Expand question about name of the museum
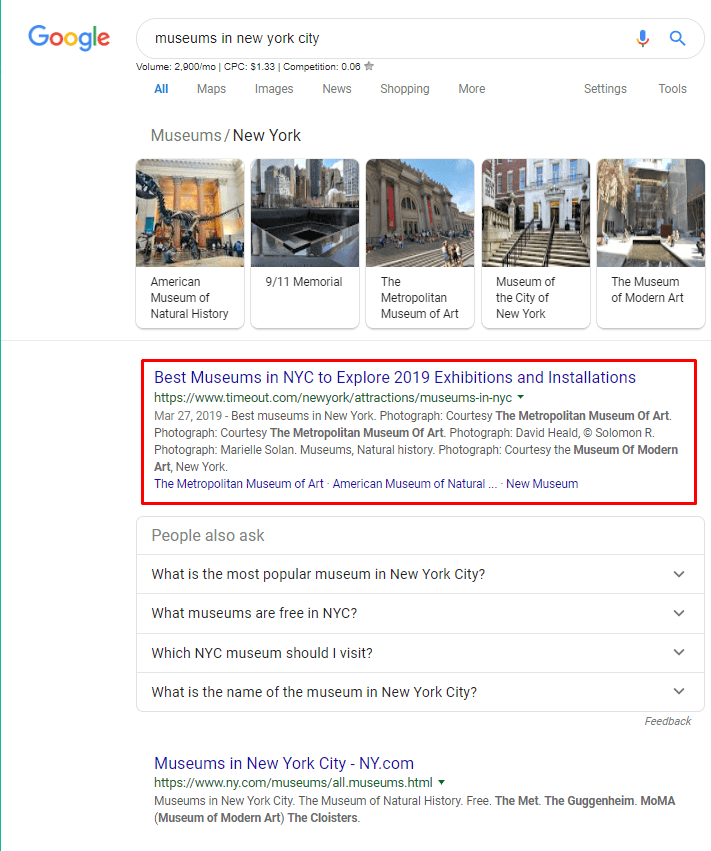This screenshot has height=851, width=711. click(x=420, y=692)
